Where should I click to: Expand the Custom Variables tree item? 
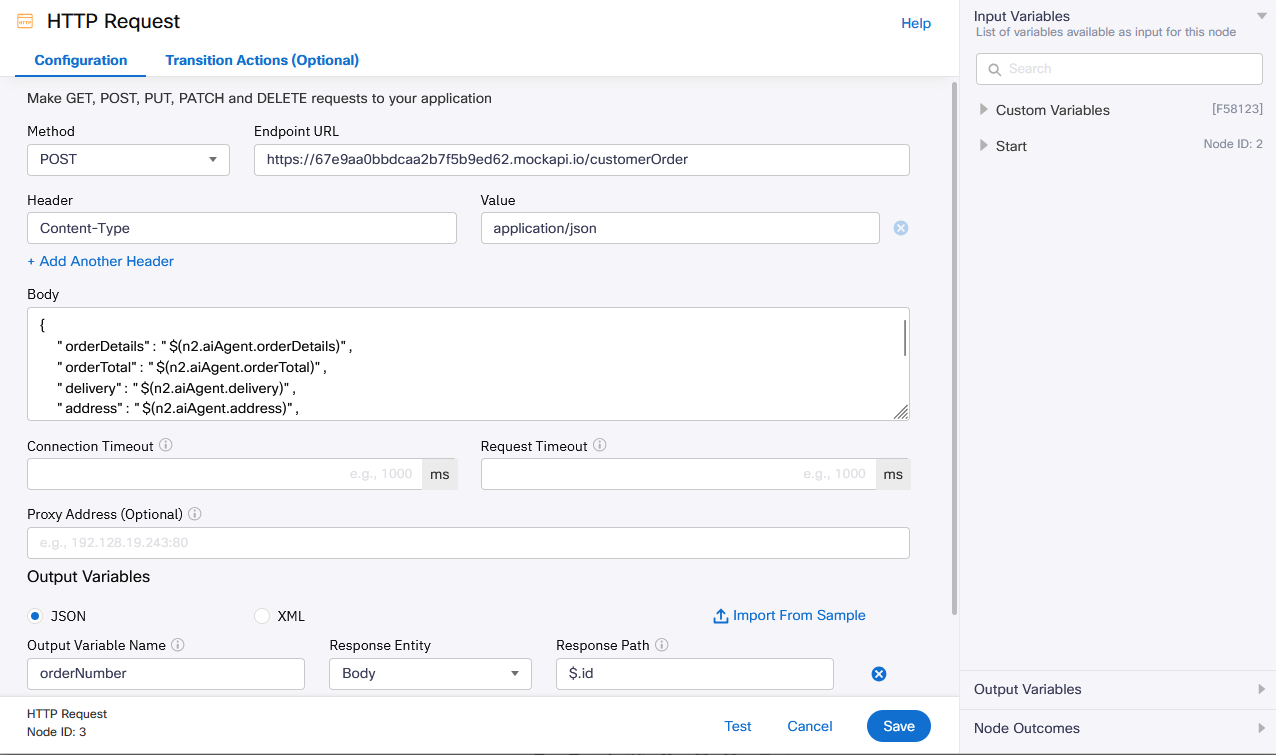click(x=984, y=110)
